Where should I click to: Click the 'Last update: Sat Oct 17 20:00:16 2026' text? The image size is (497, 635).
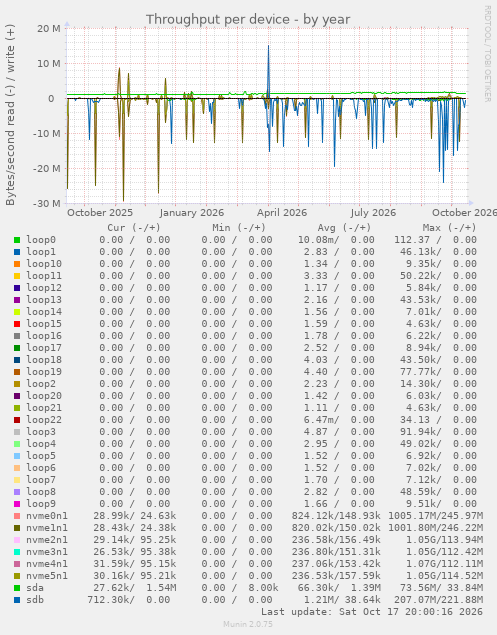tap(372, 612)
